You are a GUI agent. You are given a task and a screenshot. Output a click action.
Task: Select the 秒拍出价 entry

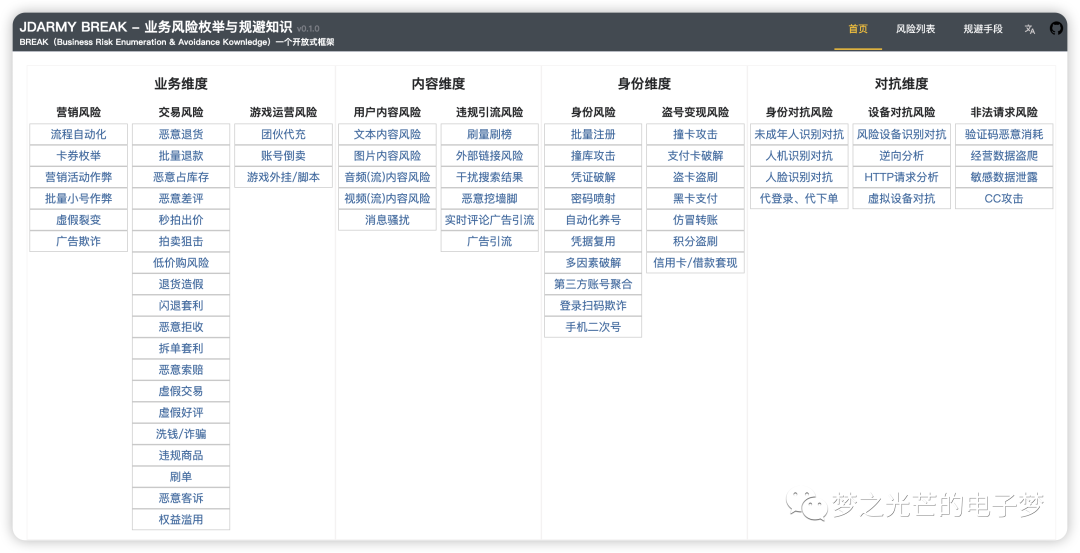click(180, 220)
